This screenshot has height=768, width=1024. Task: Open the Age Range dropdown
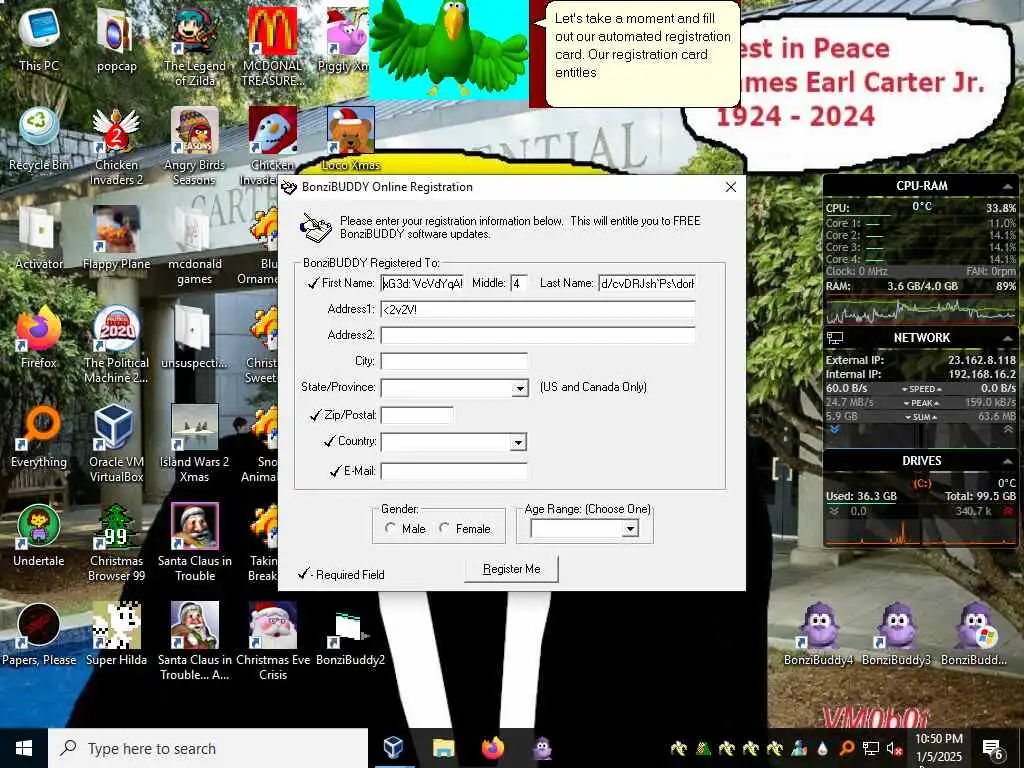coord(630,528)
